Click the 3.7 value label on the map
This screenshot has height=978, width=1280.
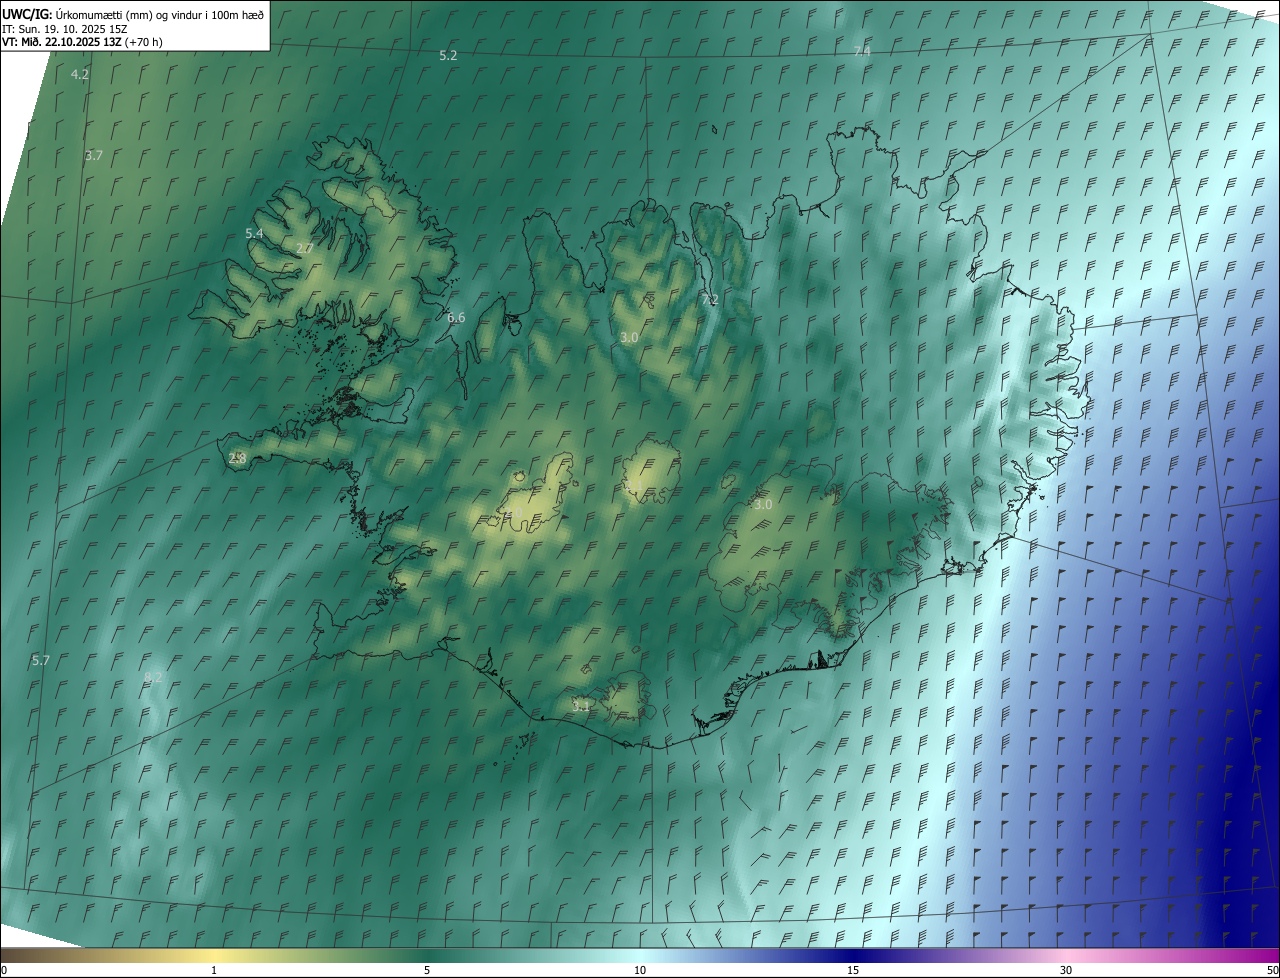(94, 155)
